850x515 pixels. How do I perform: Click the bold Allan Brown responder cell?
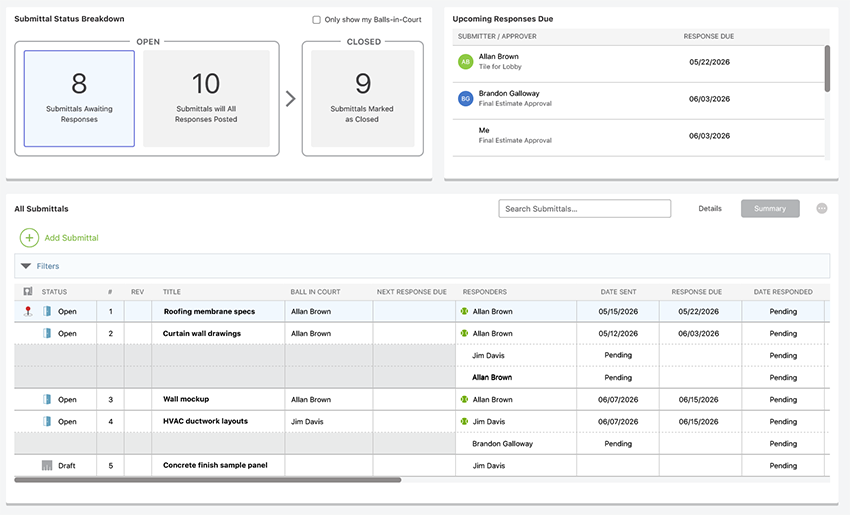516,377
